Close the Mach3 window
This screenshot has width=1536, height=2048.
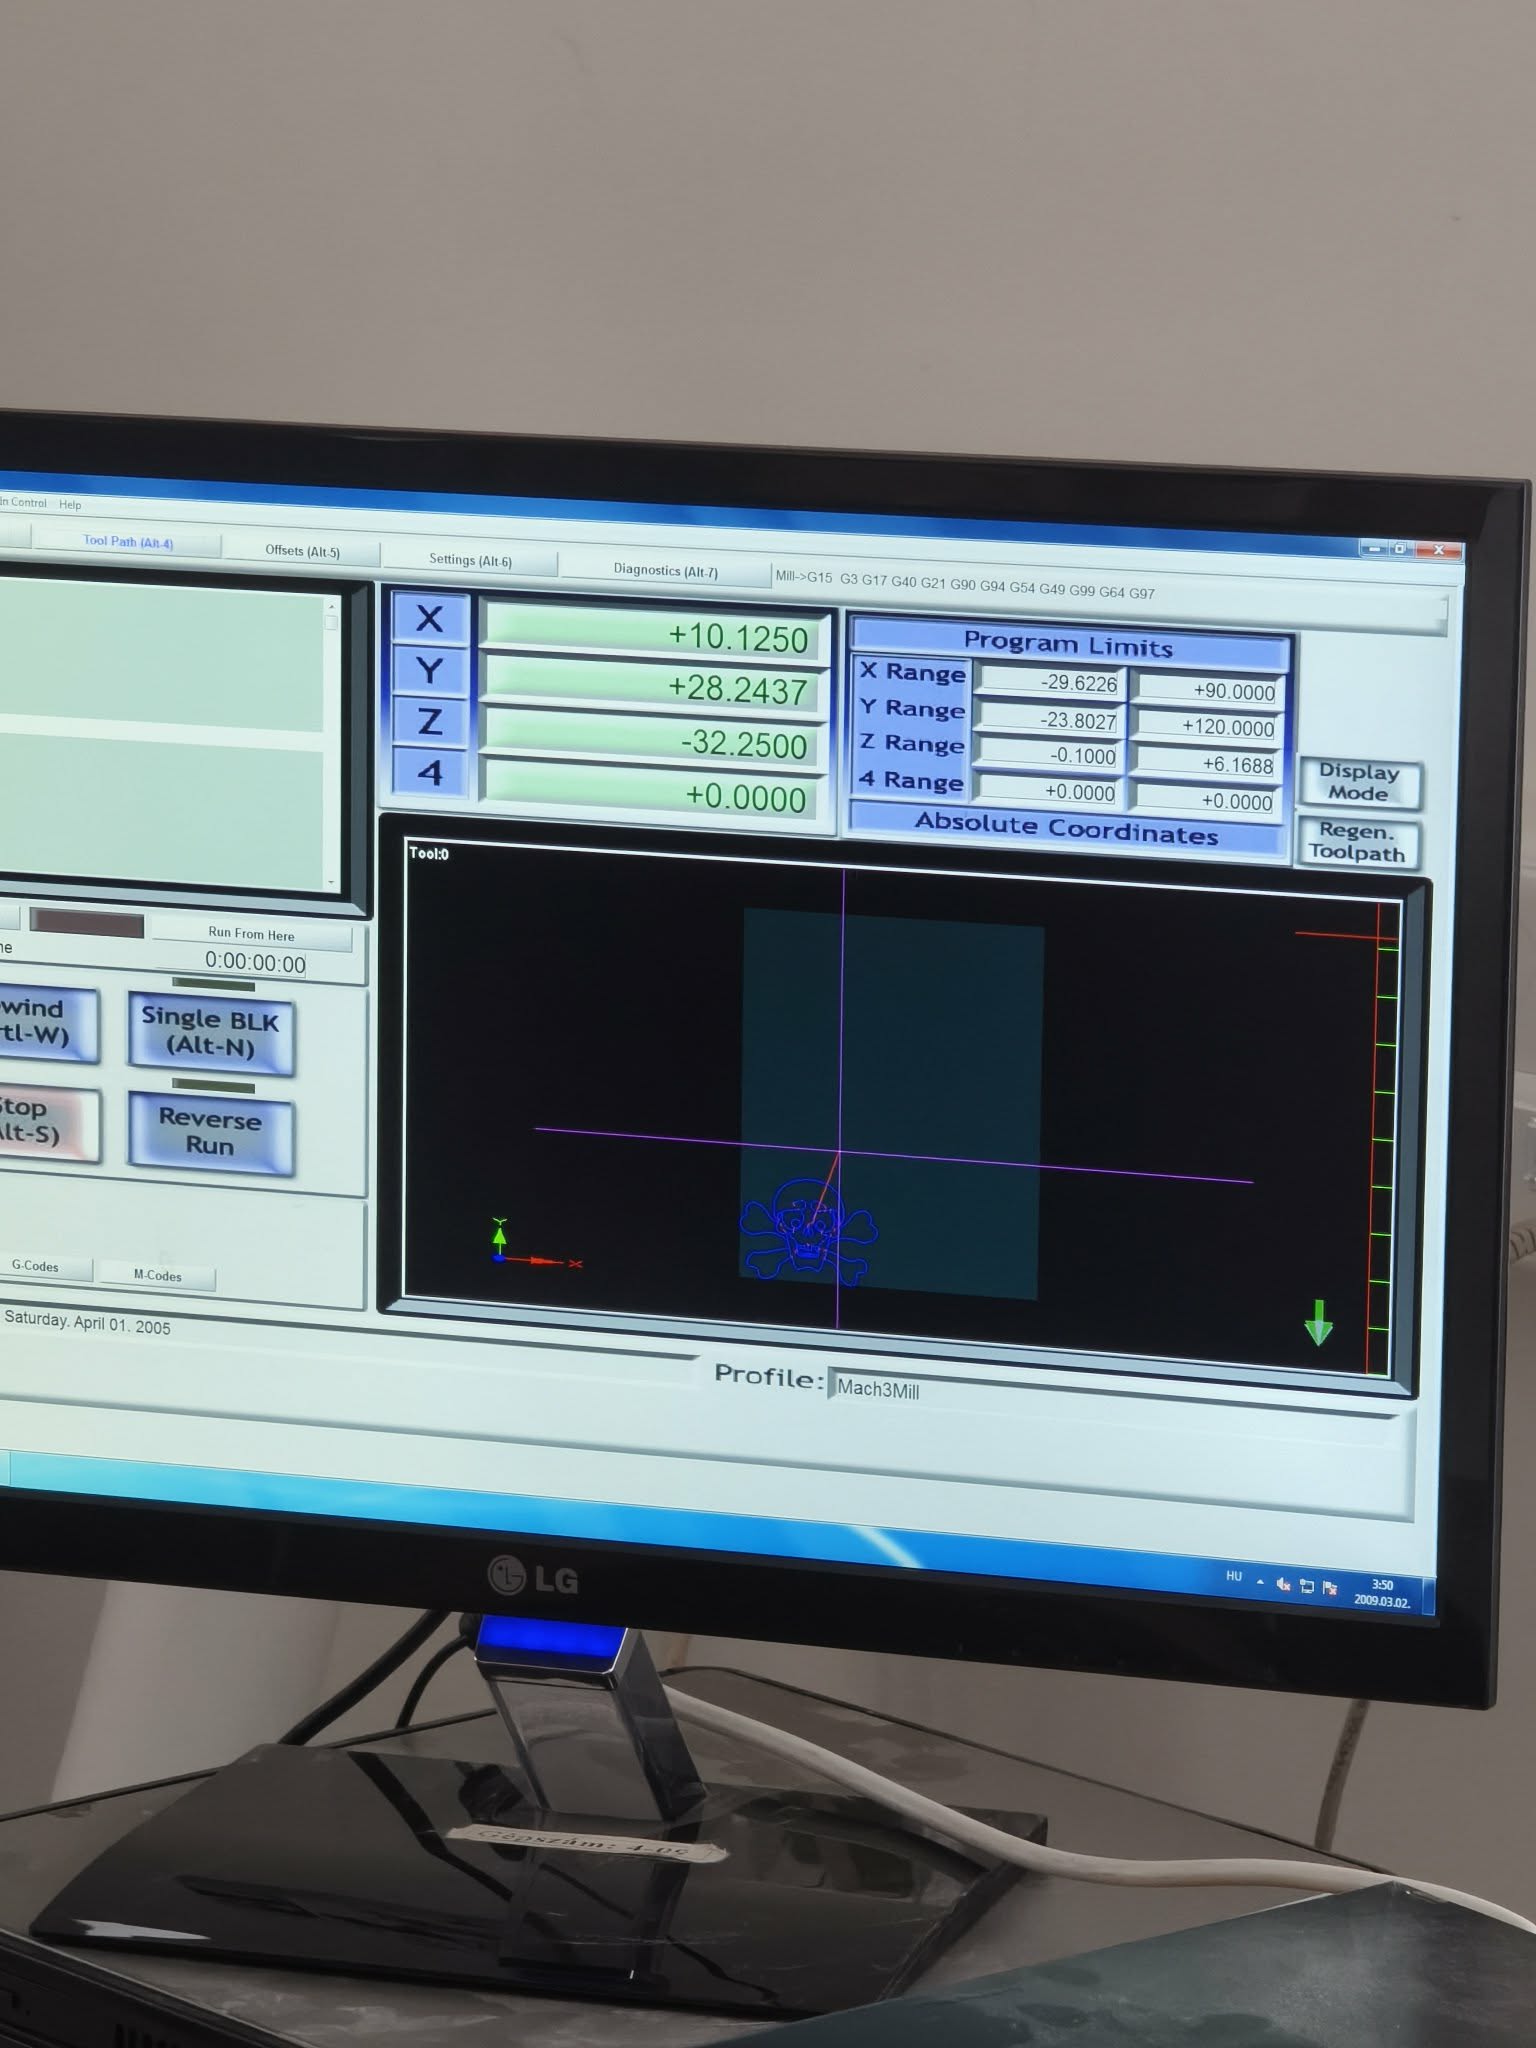[x=1439, y=550]
